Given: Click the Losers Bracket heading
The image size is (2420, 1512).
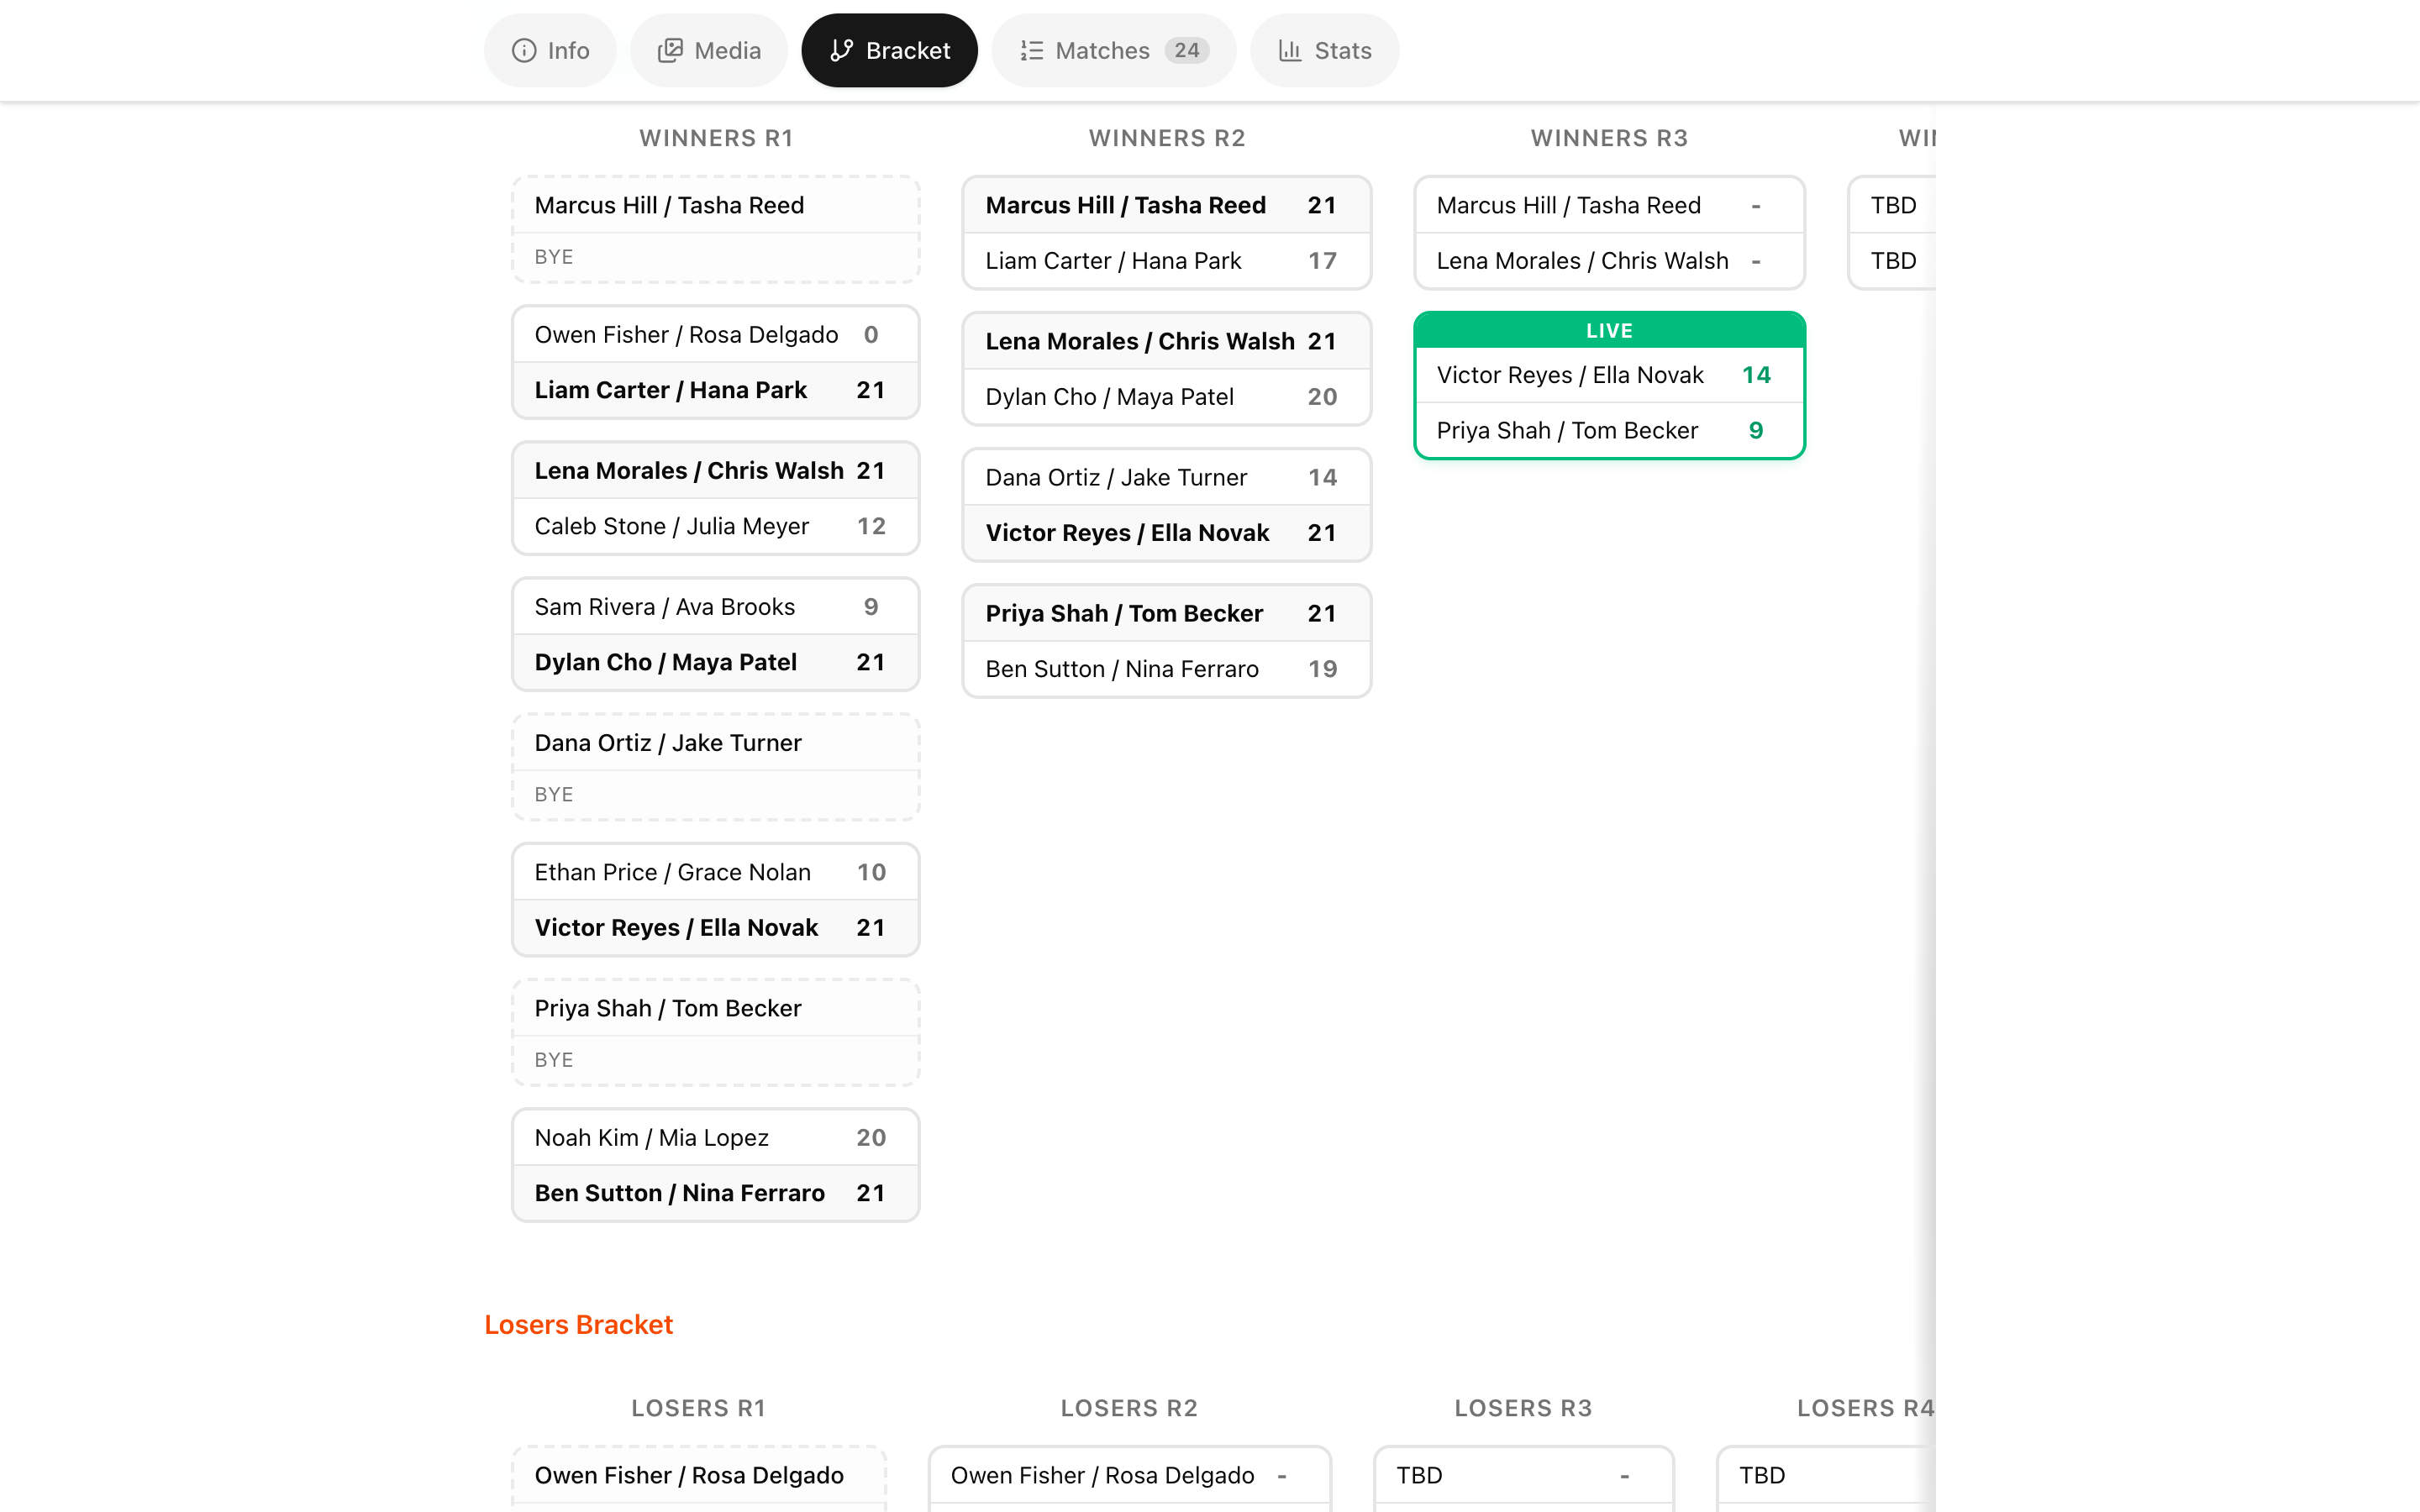Looking at the screenshot, I should click(x=578, y=1324).
